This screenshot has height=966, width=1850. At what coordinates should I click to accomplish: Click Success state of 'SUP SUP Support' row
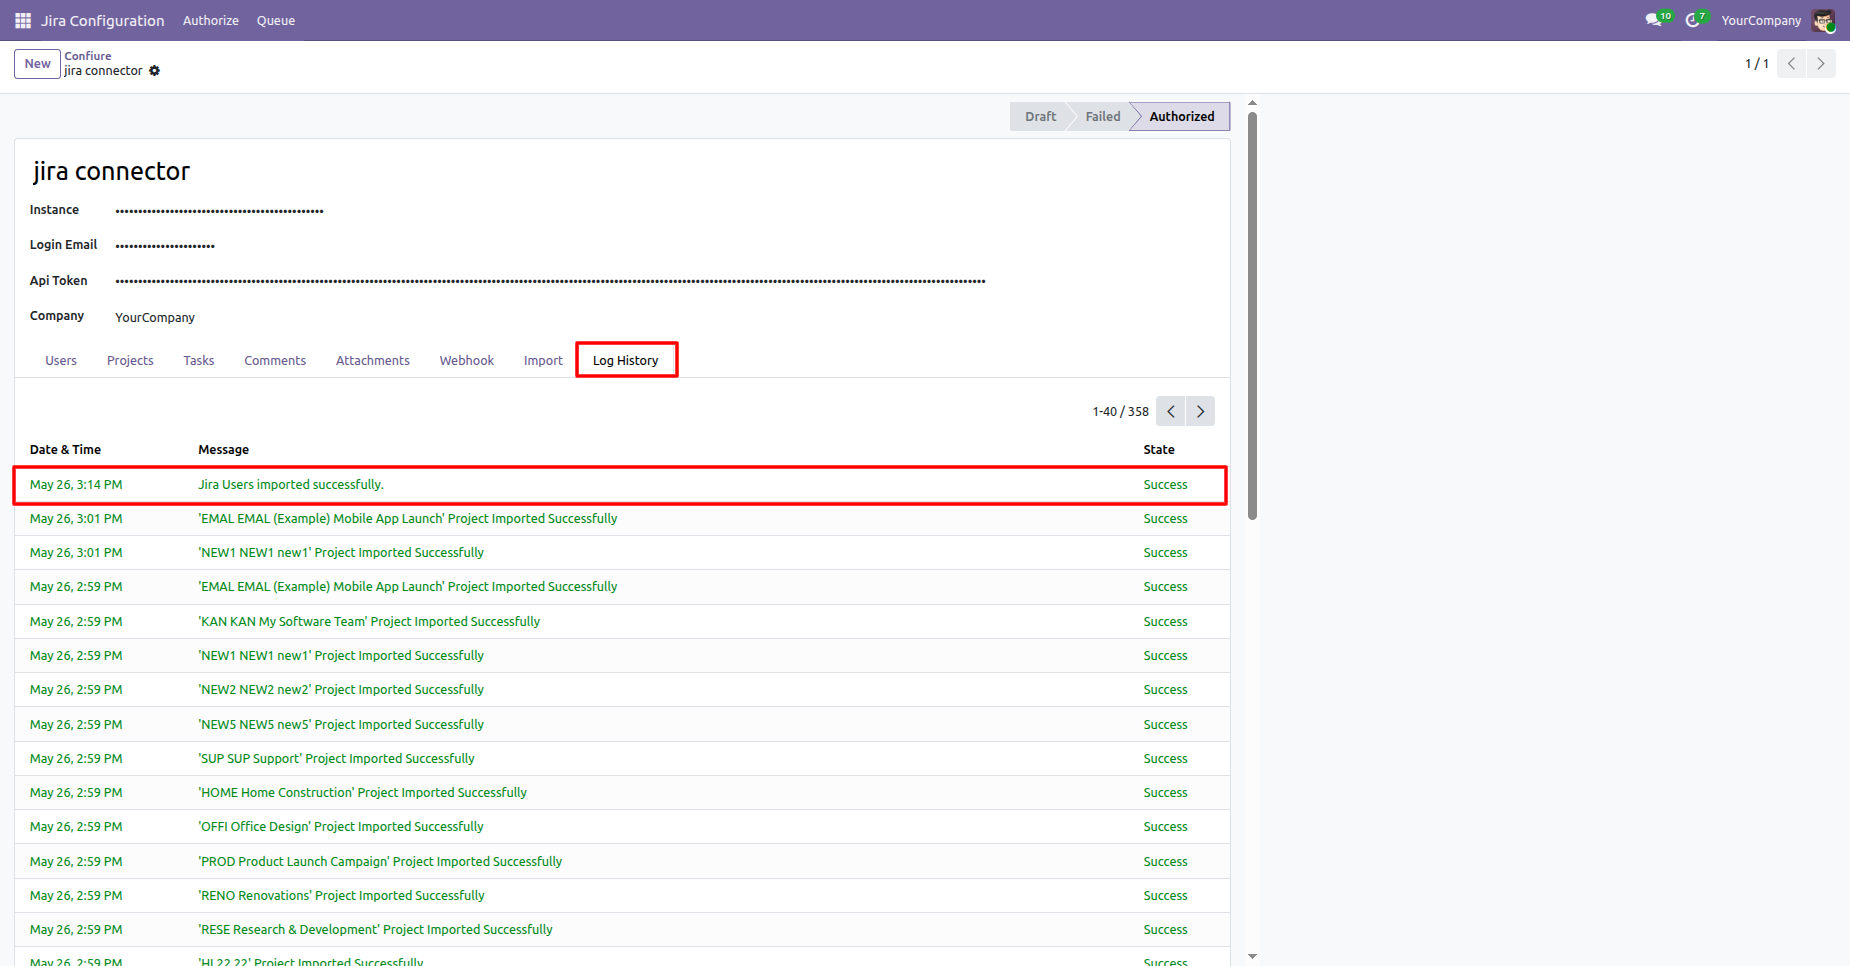coord(1165,759)
